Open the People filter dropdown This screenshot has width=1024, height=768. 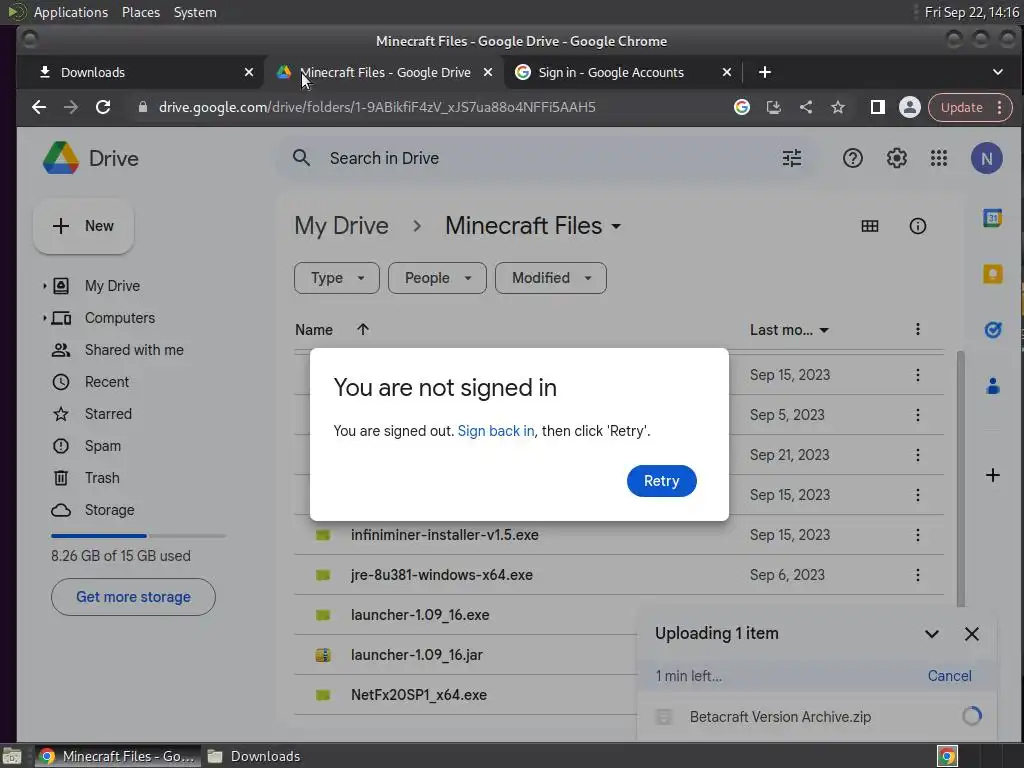click(437, 278)
